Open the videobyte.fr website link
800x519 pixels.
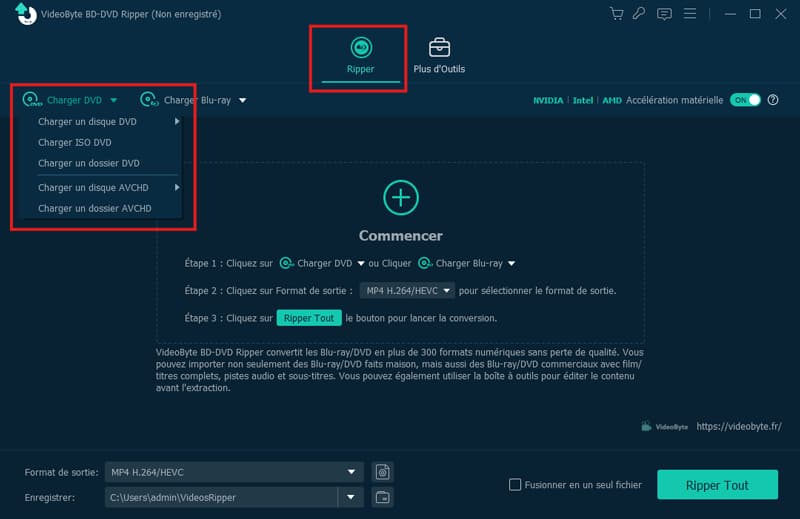pyautogui.click(x=739, y=426)
